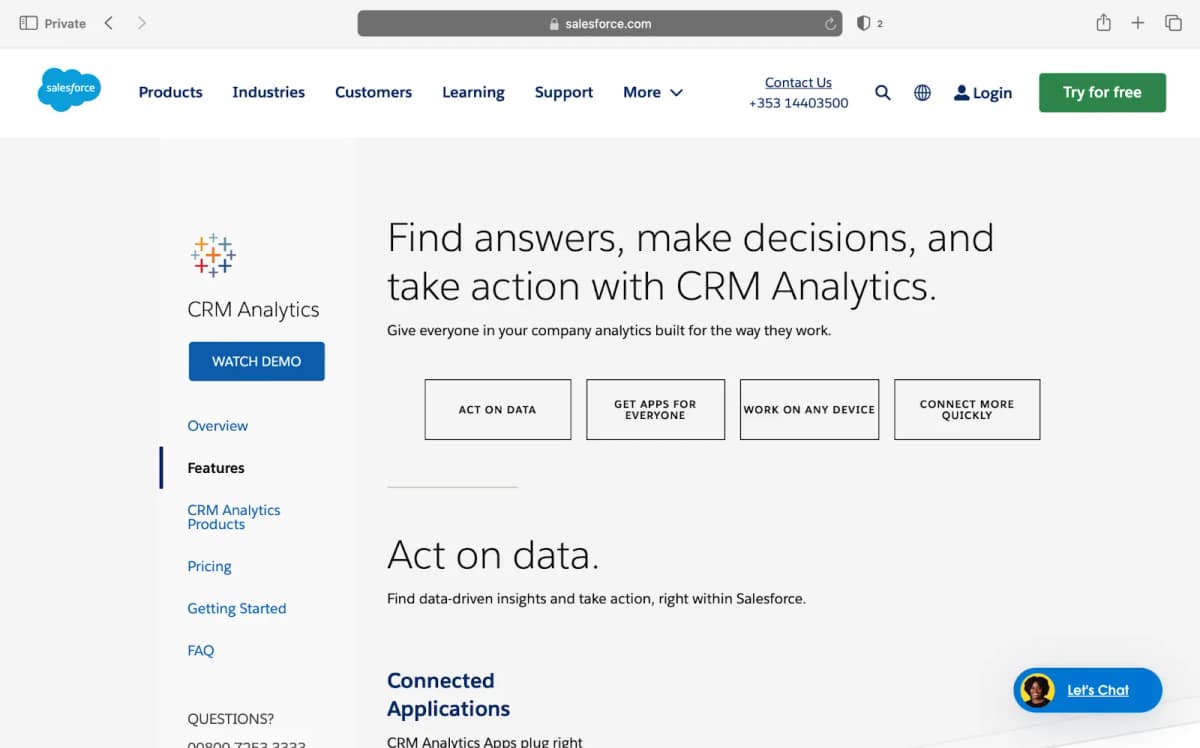Select GET APPS FOR EVERYONE box

(655, 409)
